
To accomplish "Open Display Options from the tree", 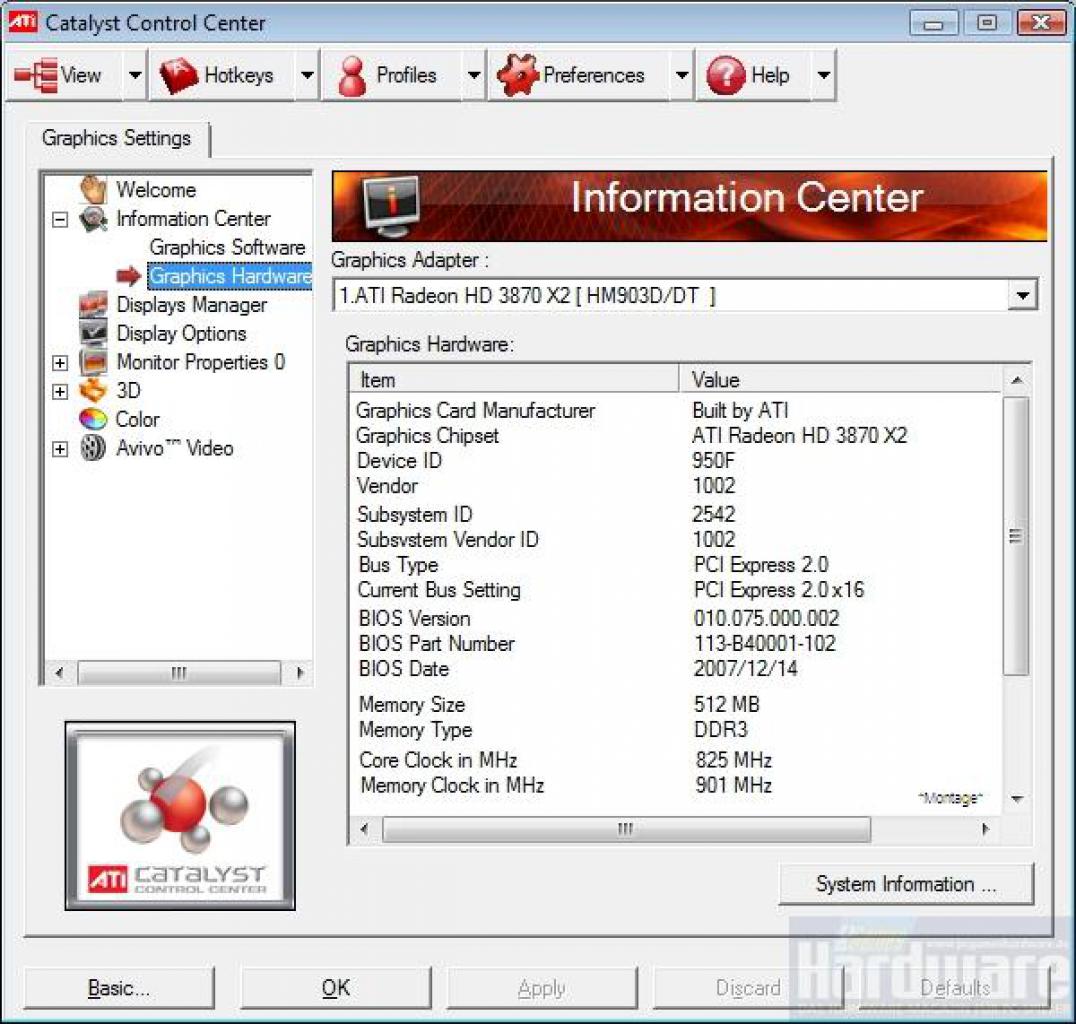I will [181, 334].
